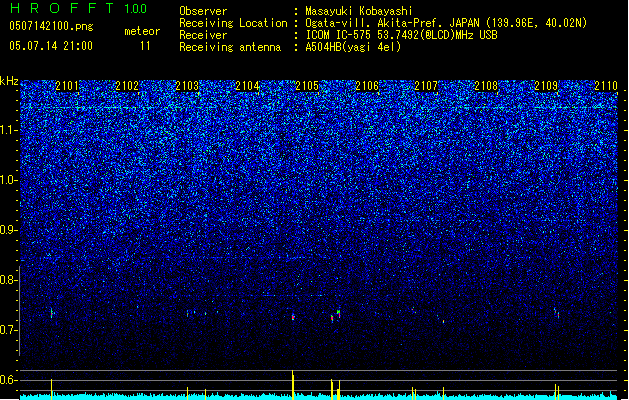Click the 2104 time marker

tap(247, 86)
